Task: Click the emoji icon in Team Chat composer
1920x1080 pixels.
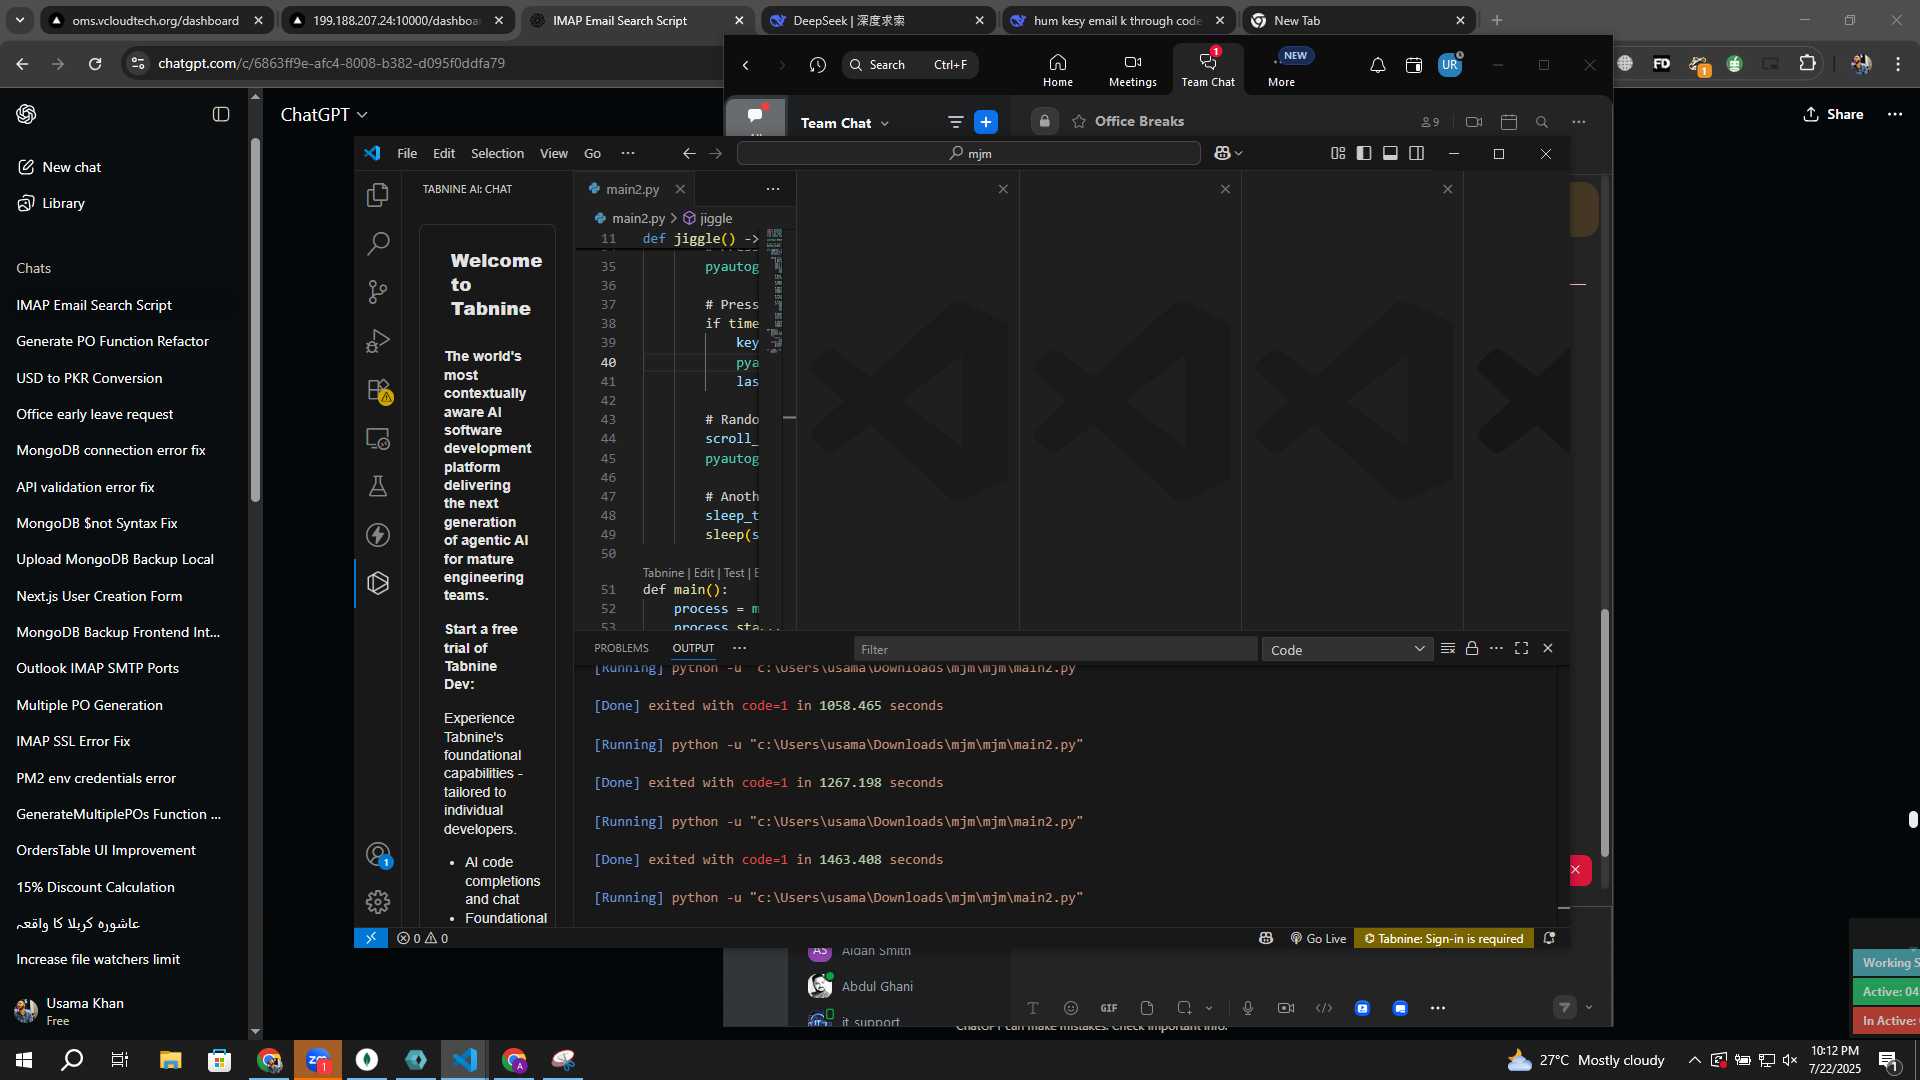Action: pyautogui.click(x=1071, y=1008)
